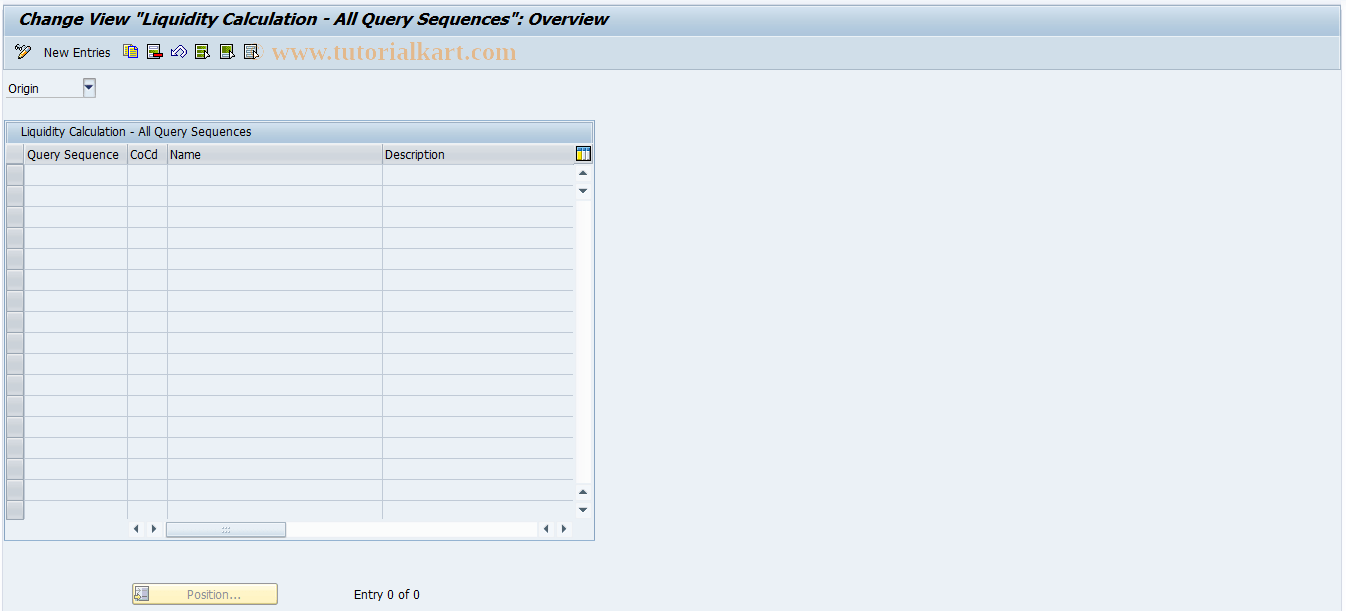Select the first row selection box
1346x611 pixels.
click(14, 173)
